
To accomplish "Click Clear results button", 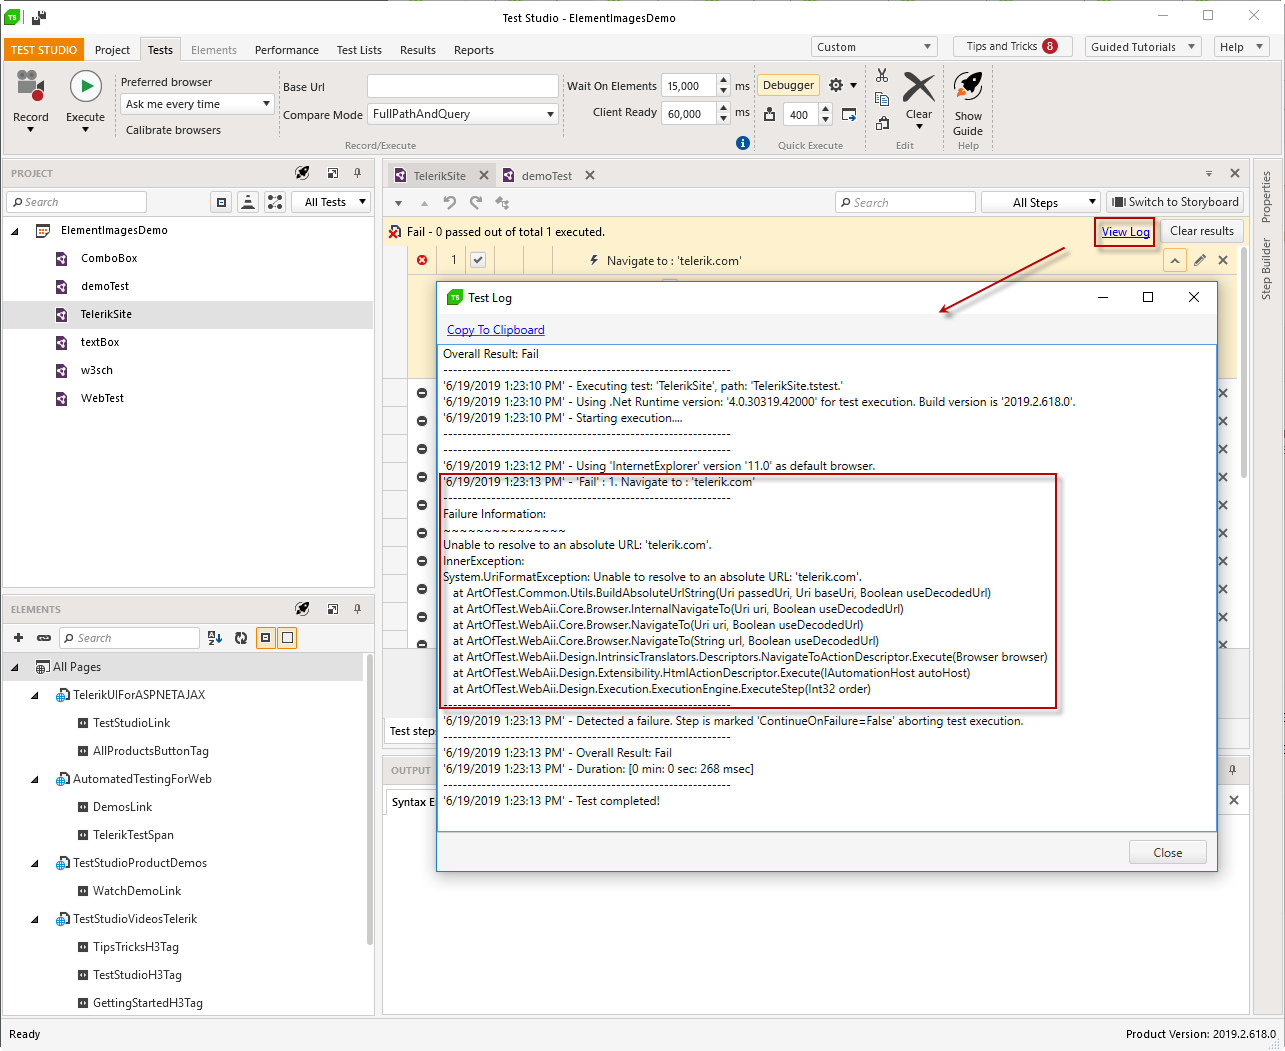I will click(x=1202, y=231).
